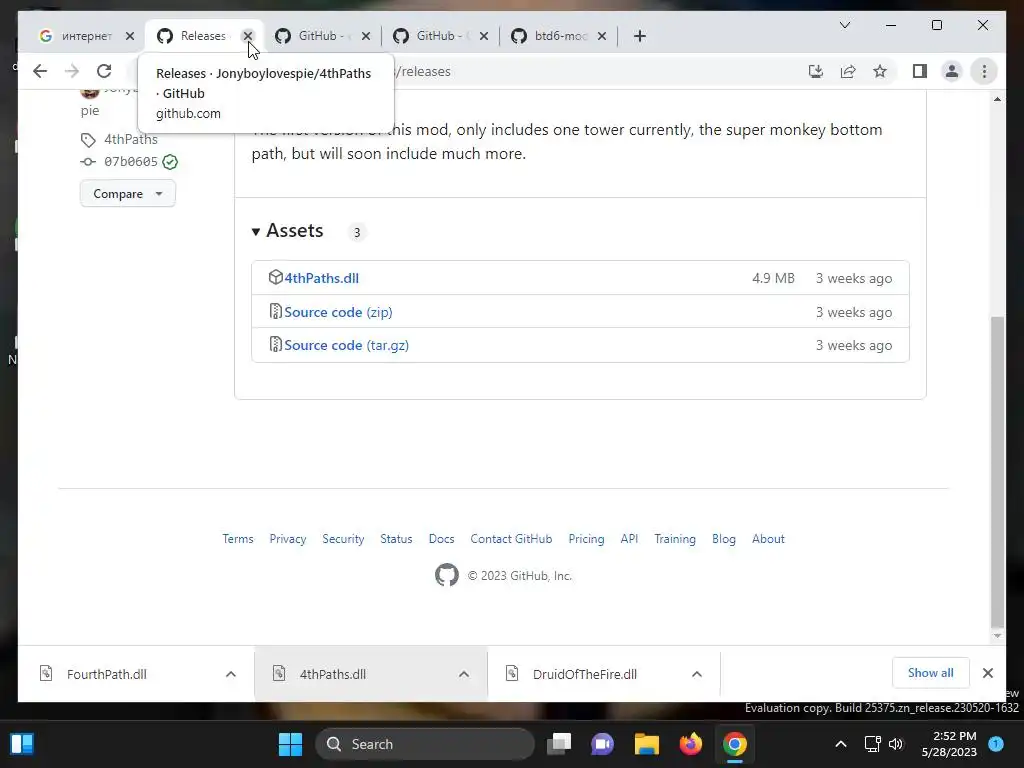
Task: Open the API footer link
Action: pos(630,539)
